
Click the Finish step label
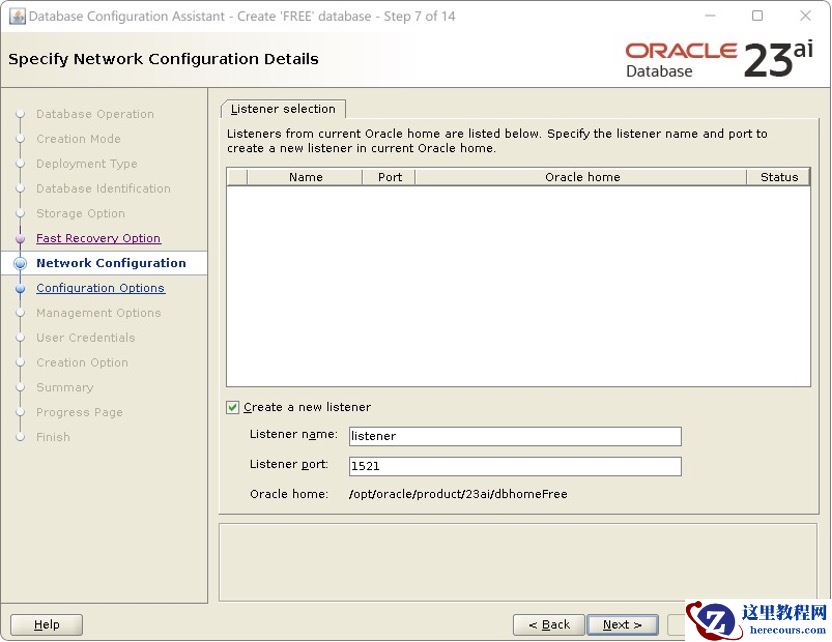[x=53, y=437]
